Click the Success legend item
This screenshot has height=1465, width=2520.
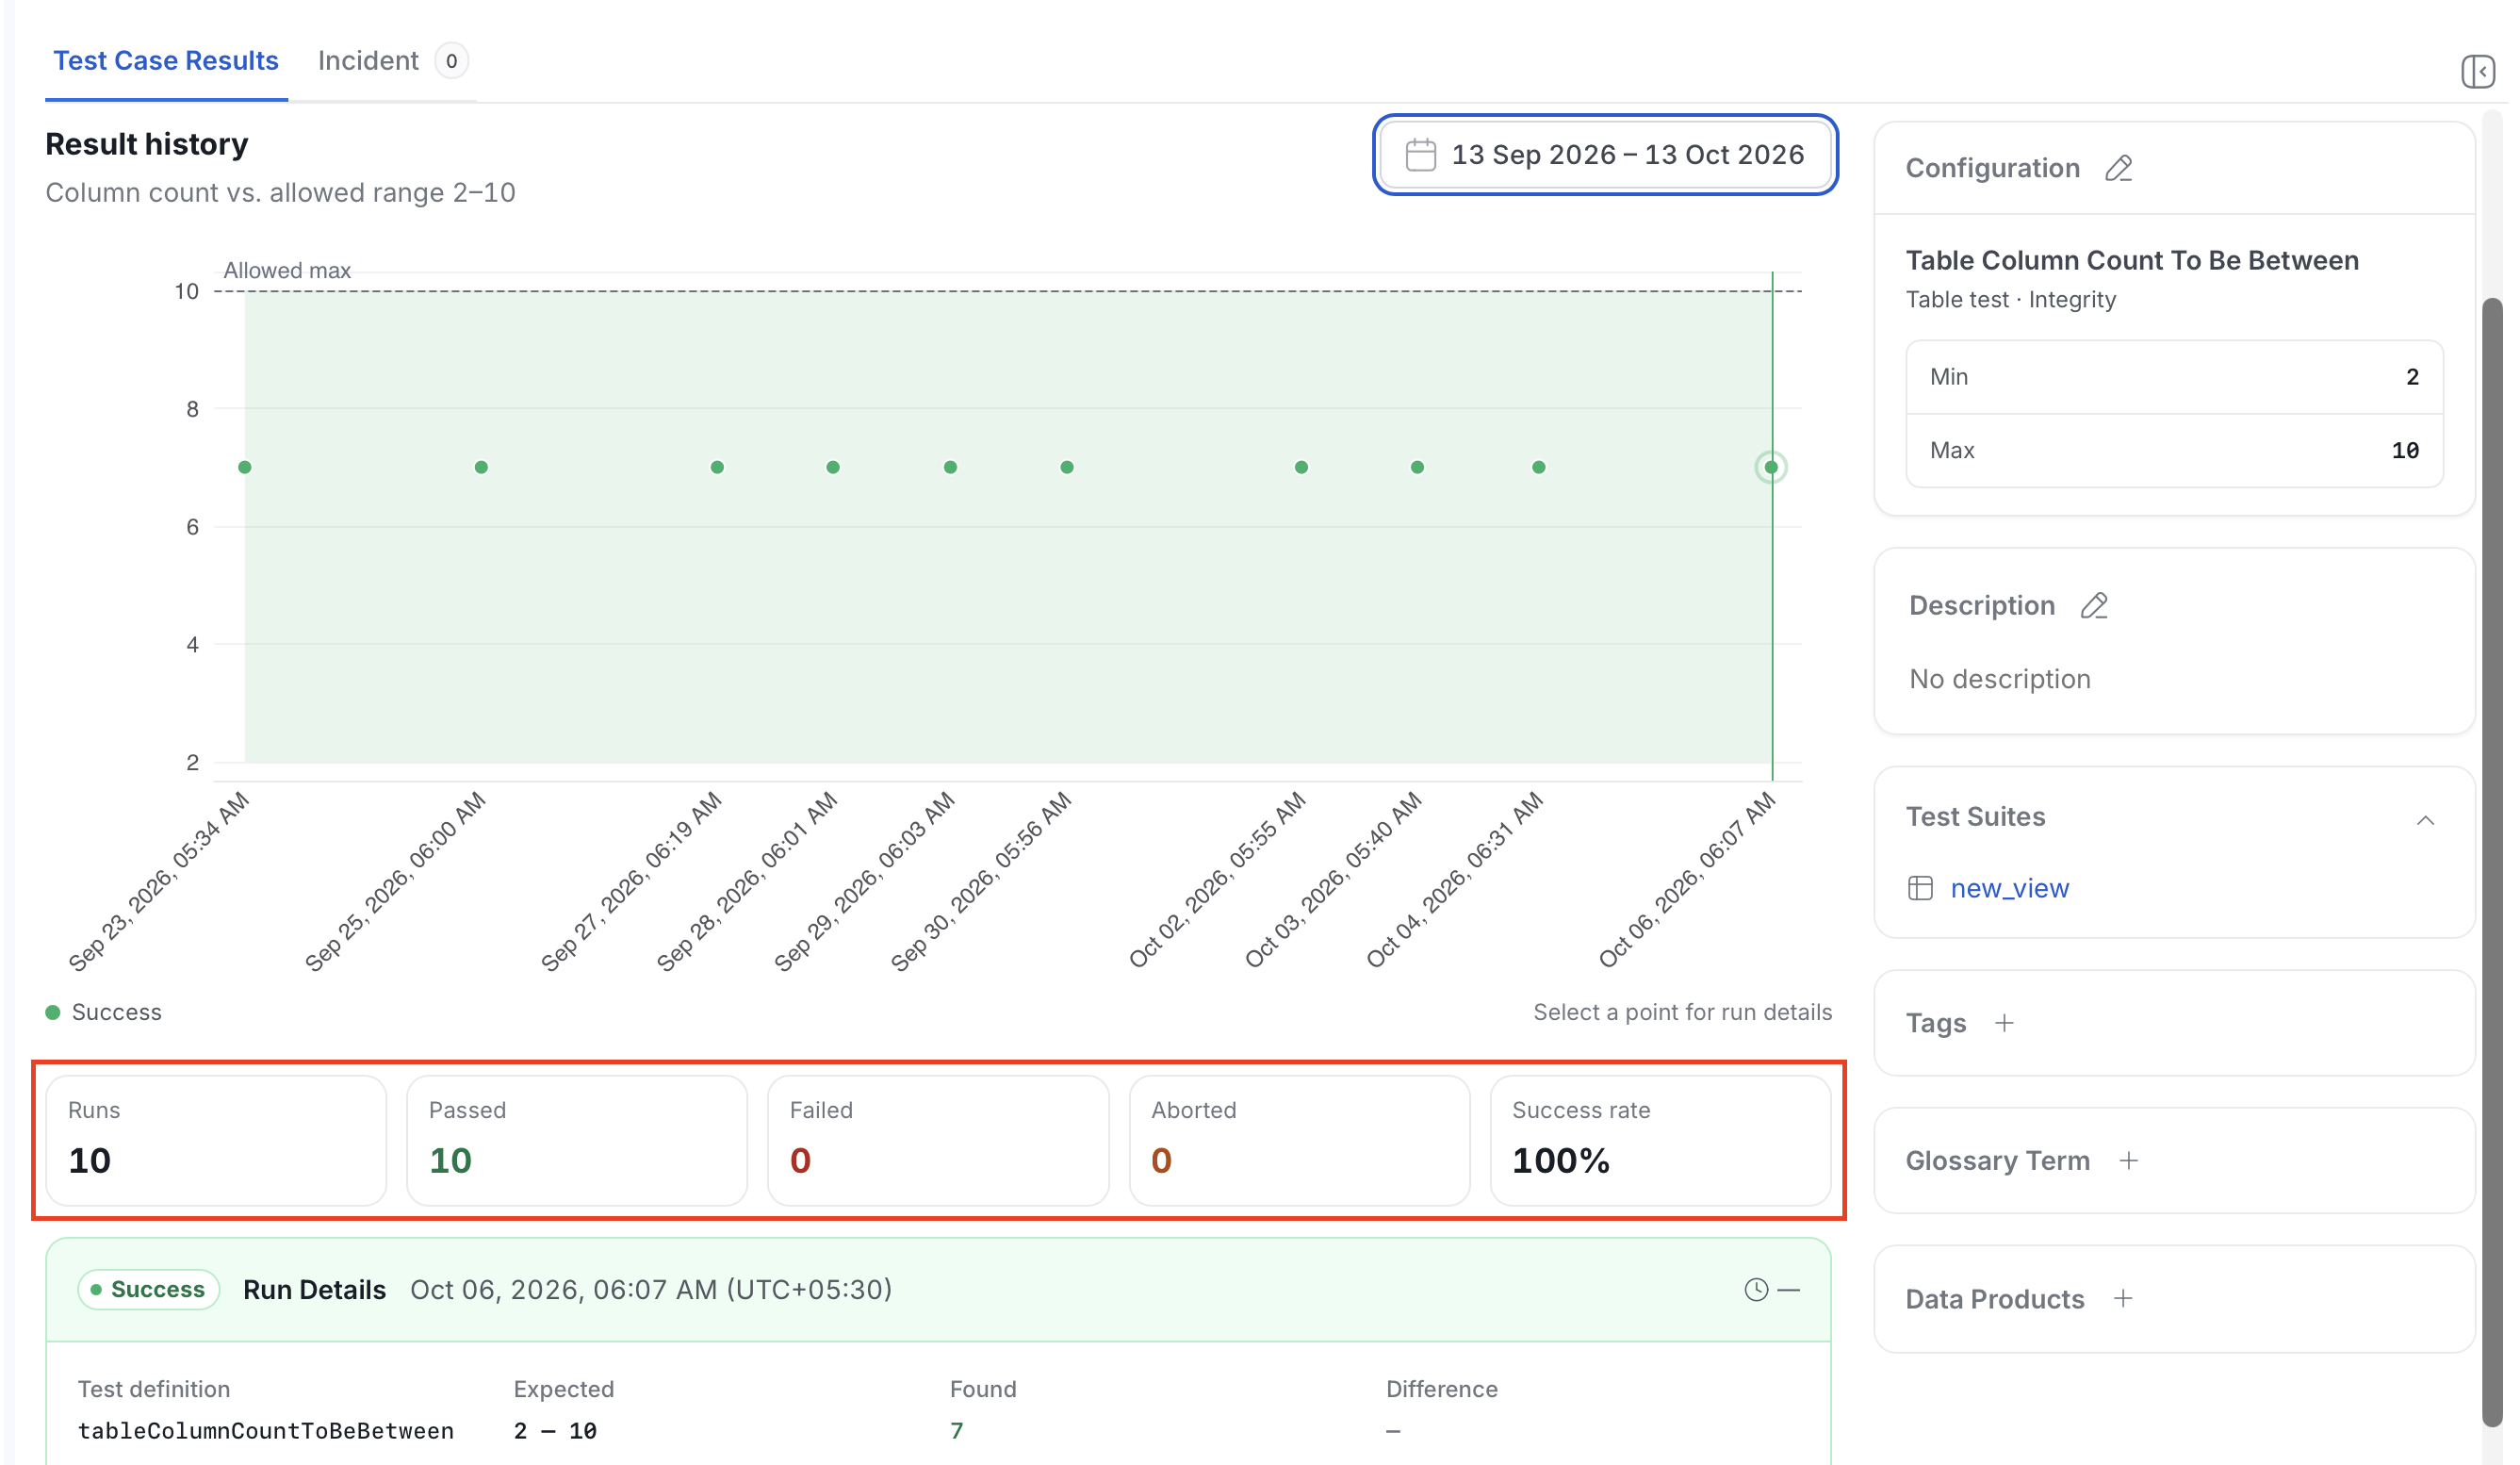click(x=104, y=1012)
